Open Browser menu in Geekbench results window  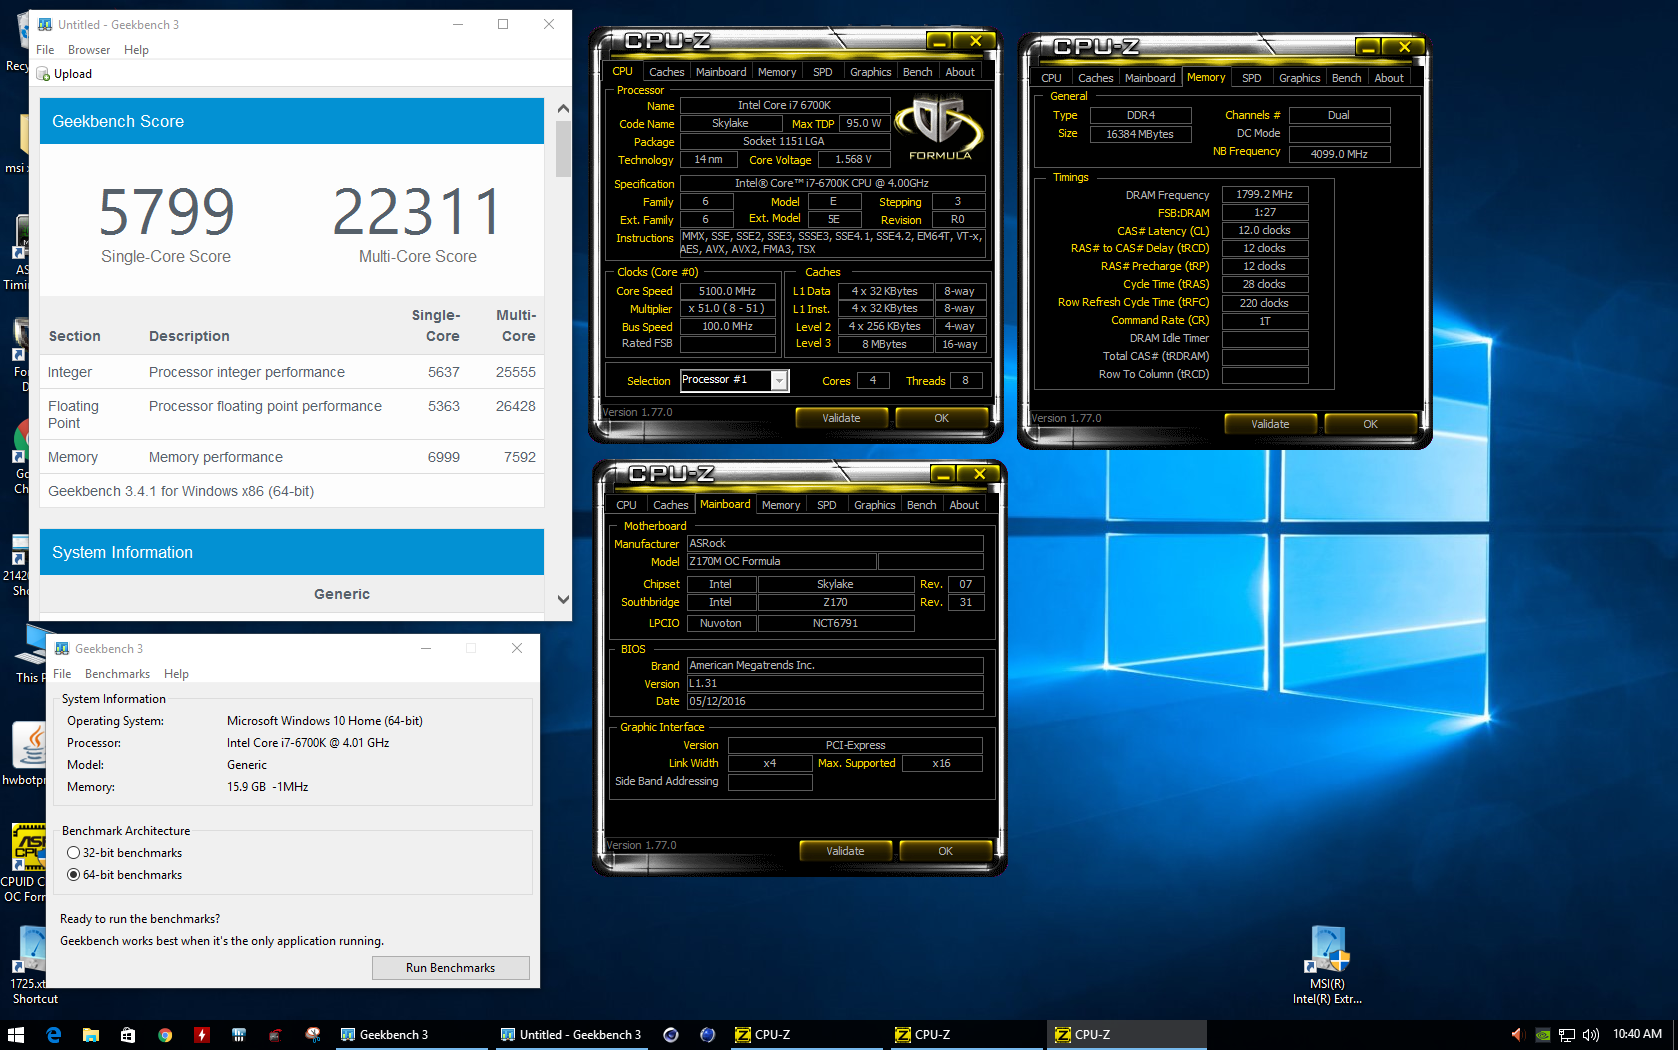pos(89,50)
